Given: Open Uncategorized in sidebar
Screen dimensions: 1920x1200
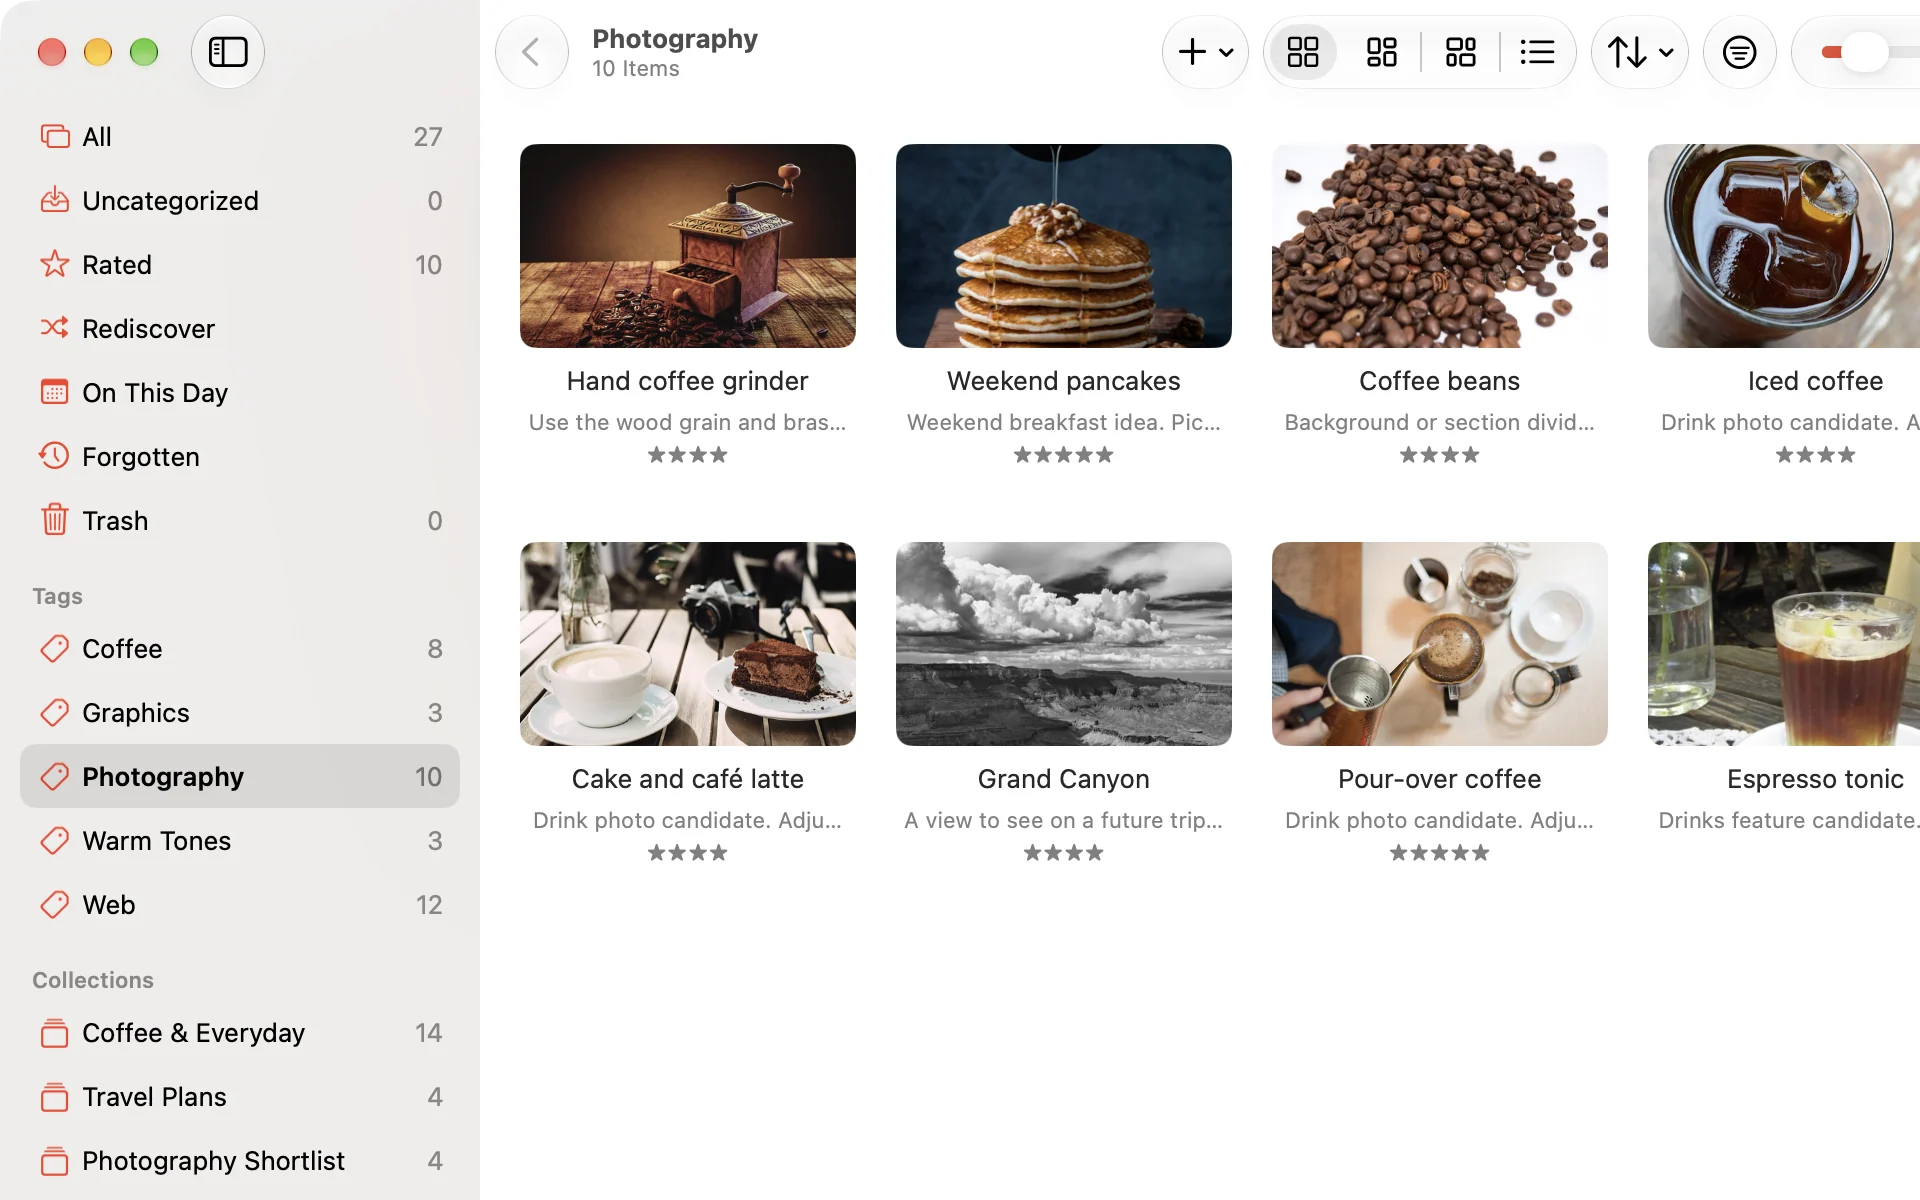Looking at the screenshot, I should [x=240, y=201].
